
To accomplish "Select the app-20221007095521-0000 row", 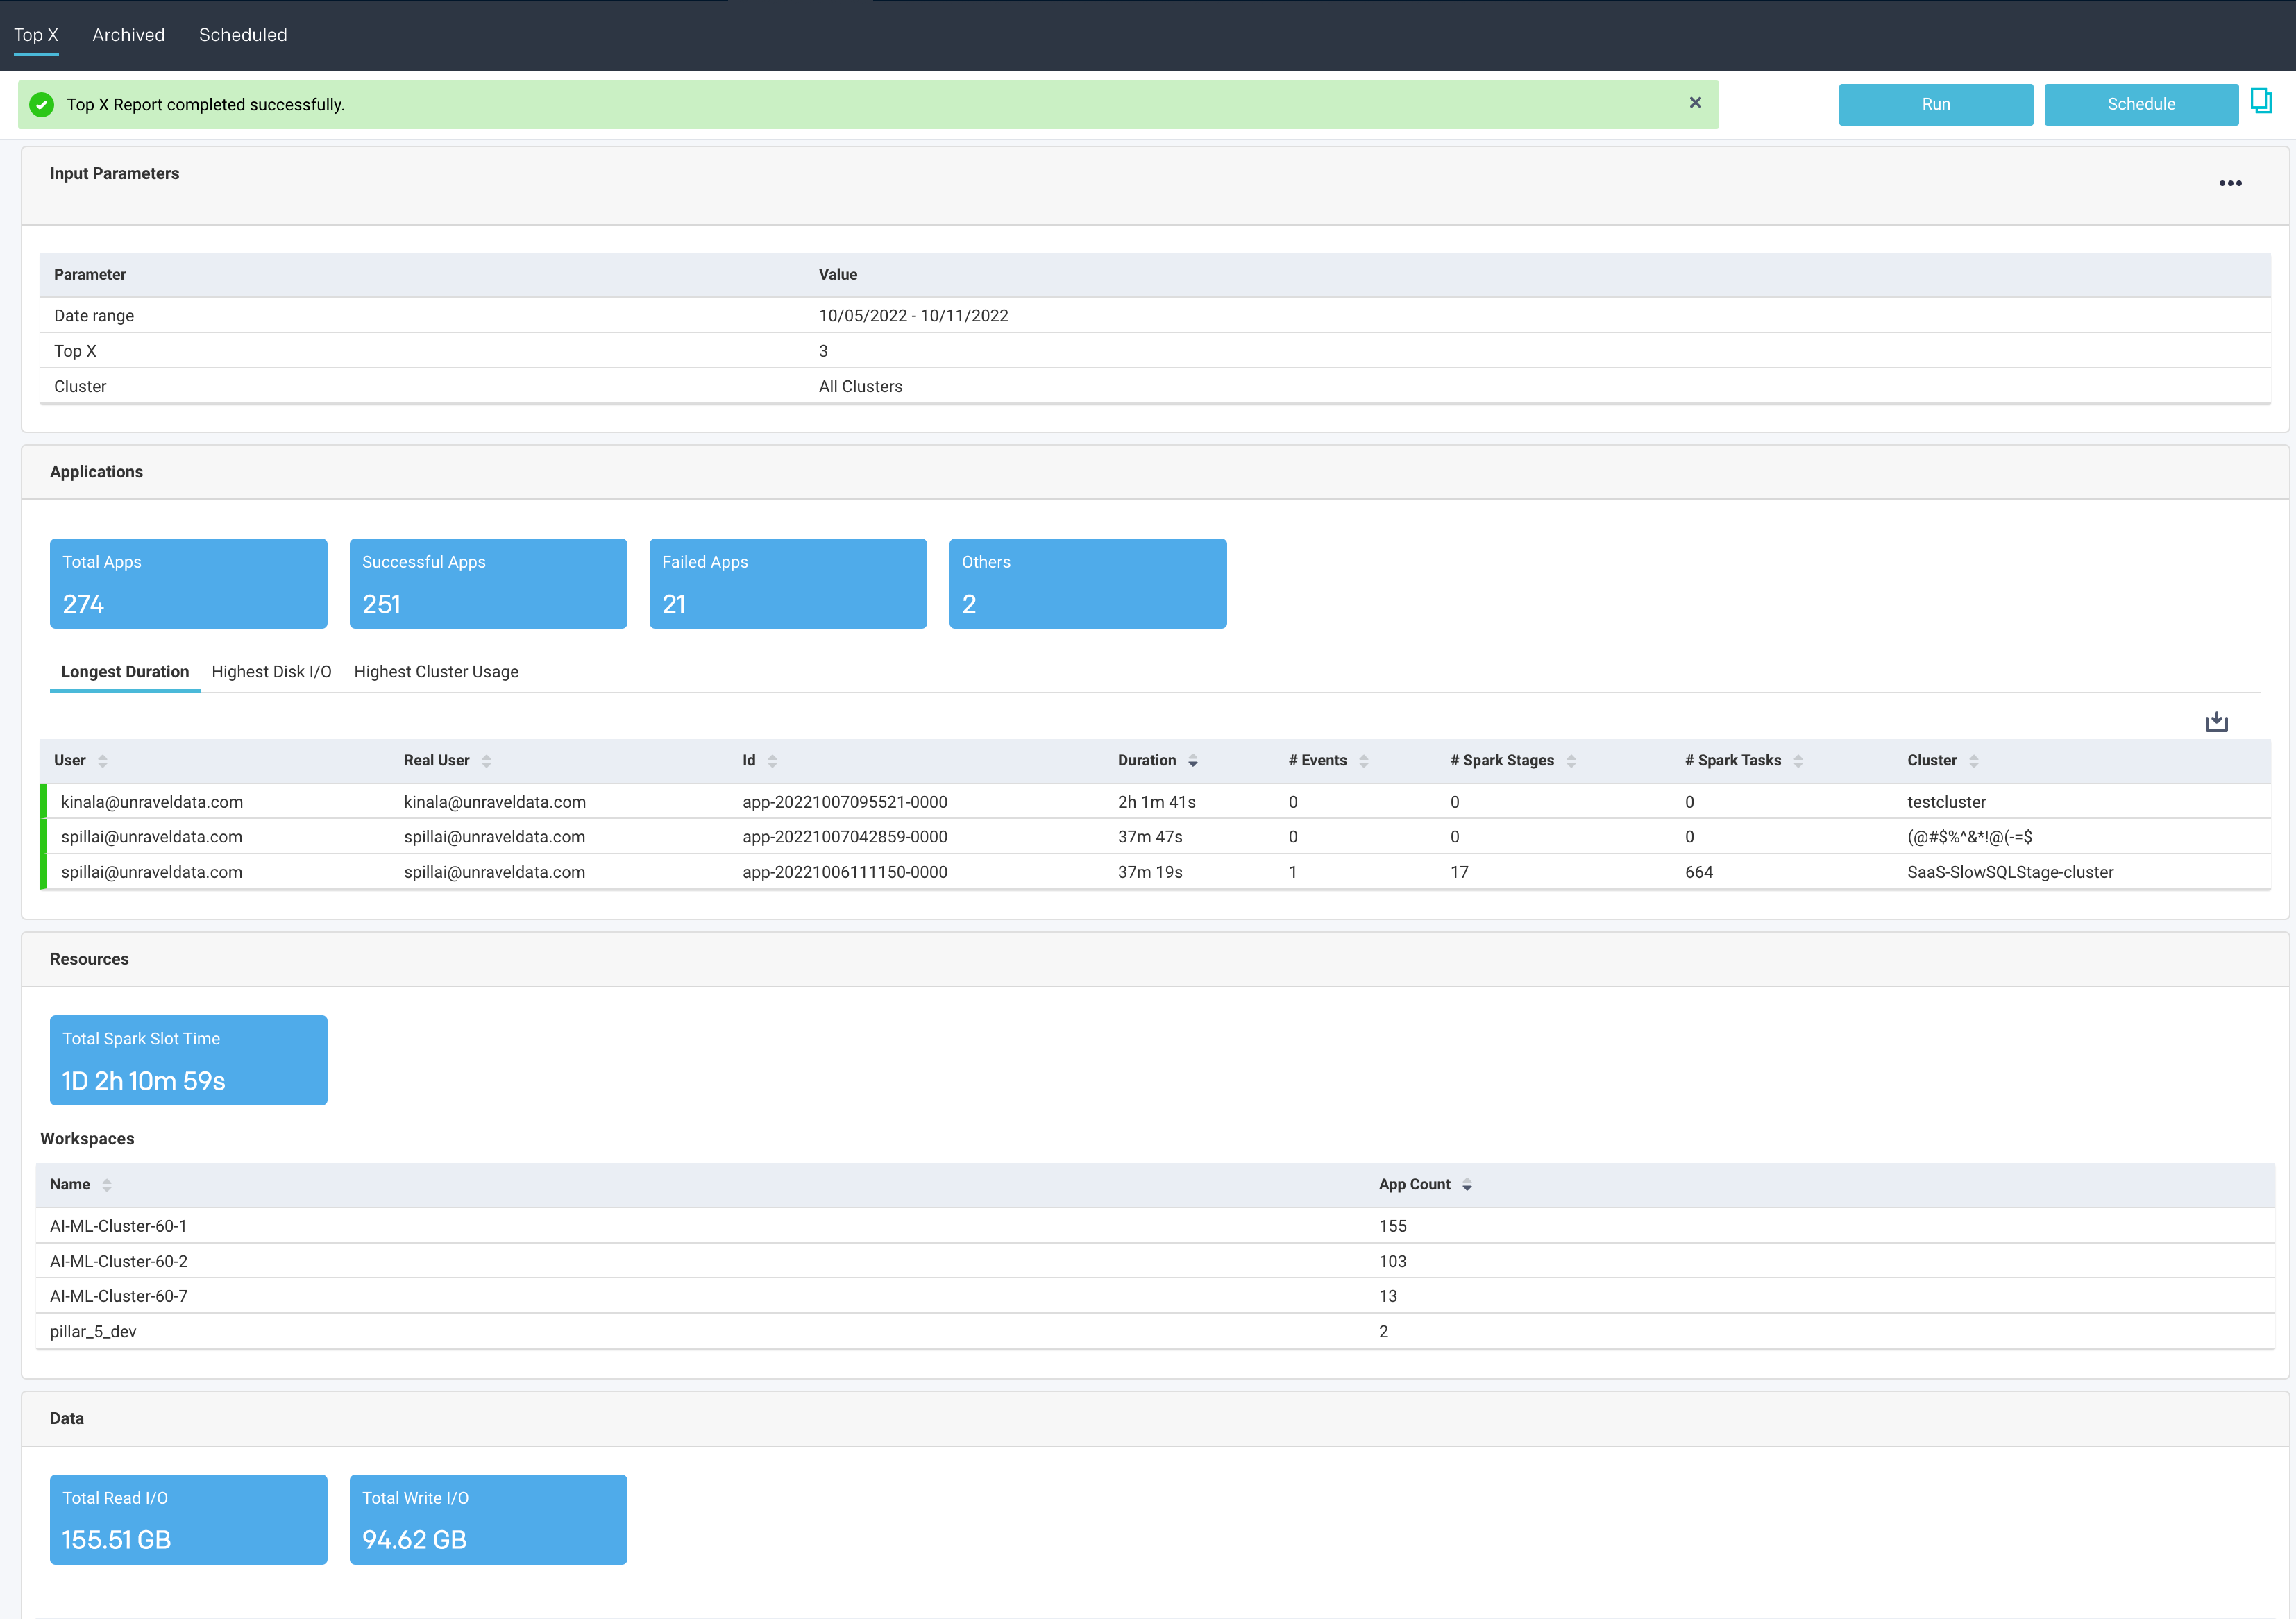I will click(842, 801).
